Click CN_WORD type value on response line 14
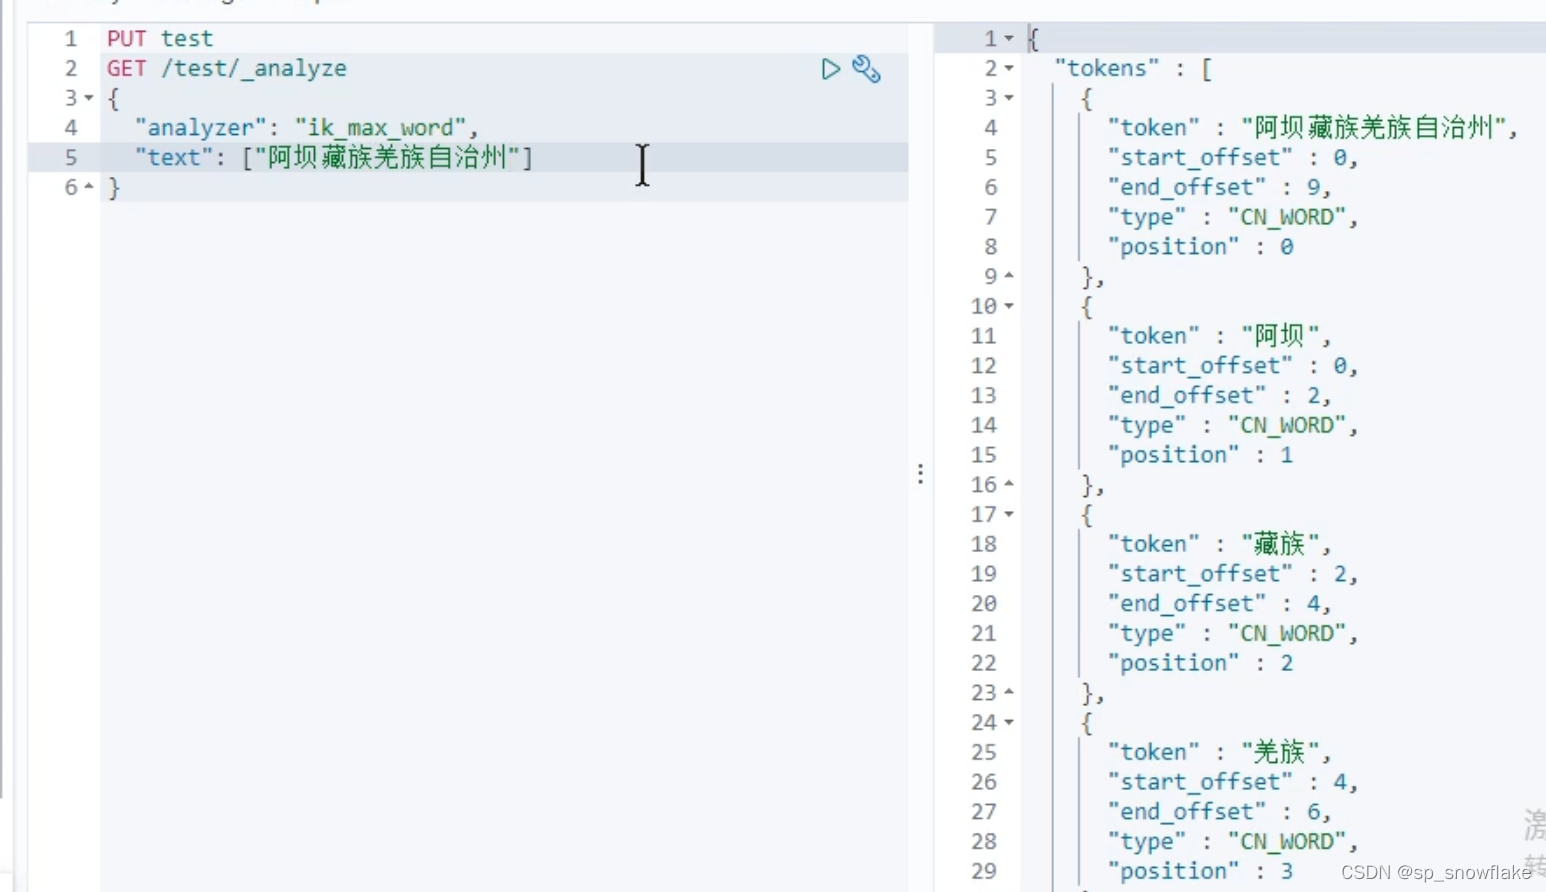This screenshot has width=1546, height=892. point(1287,425)
